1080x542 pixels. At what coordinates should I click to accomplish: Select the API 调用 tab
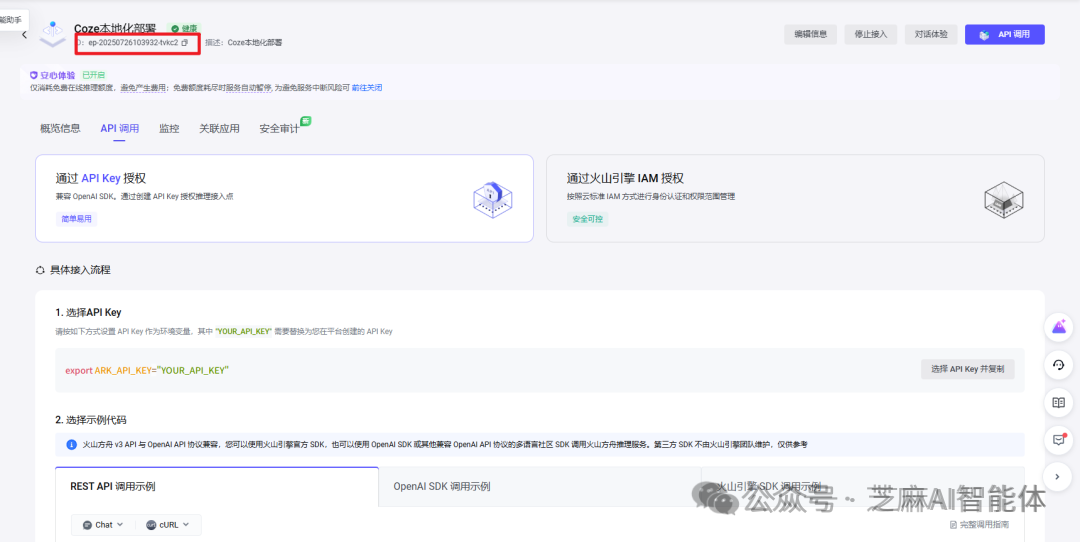(x=119, y=128)
